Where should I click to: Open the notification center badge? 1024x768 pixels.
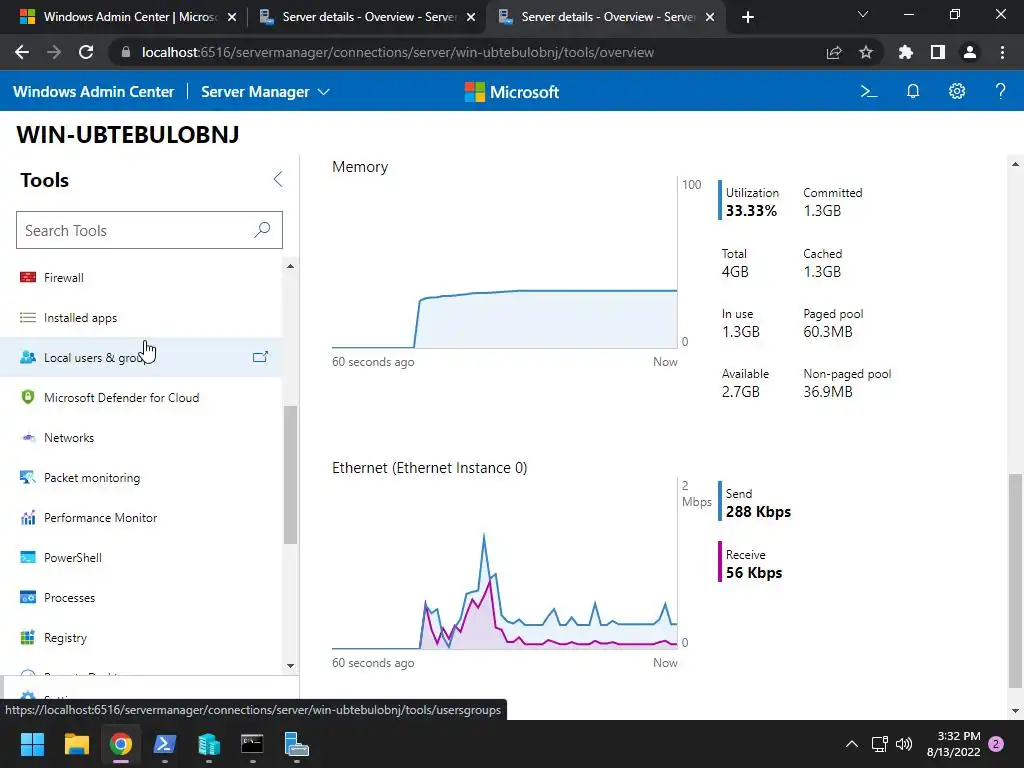click(x=996, y=744)
